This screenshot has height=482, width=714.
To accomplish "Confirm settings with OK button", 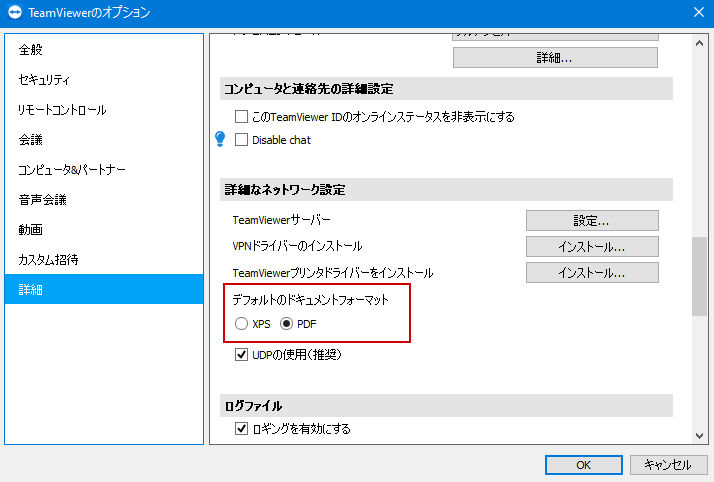I will (x=584, y=465).
